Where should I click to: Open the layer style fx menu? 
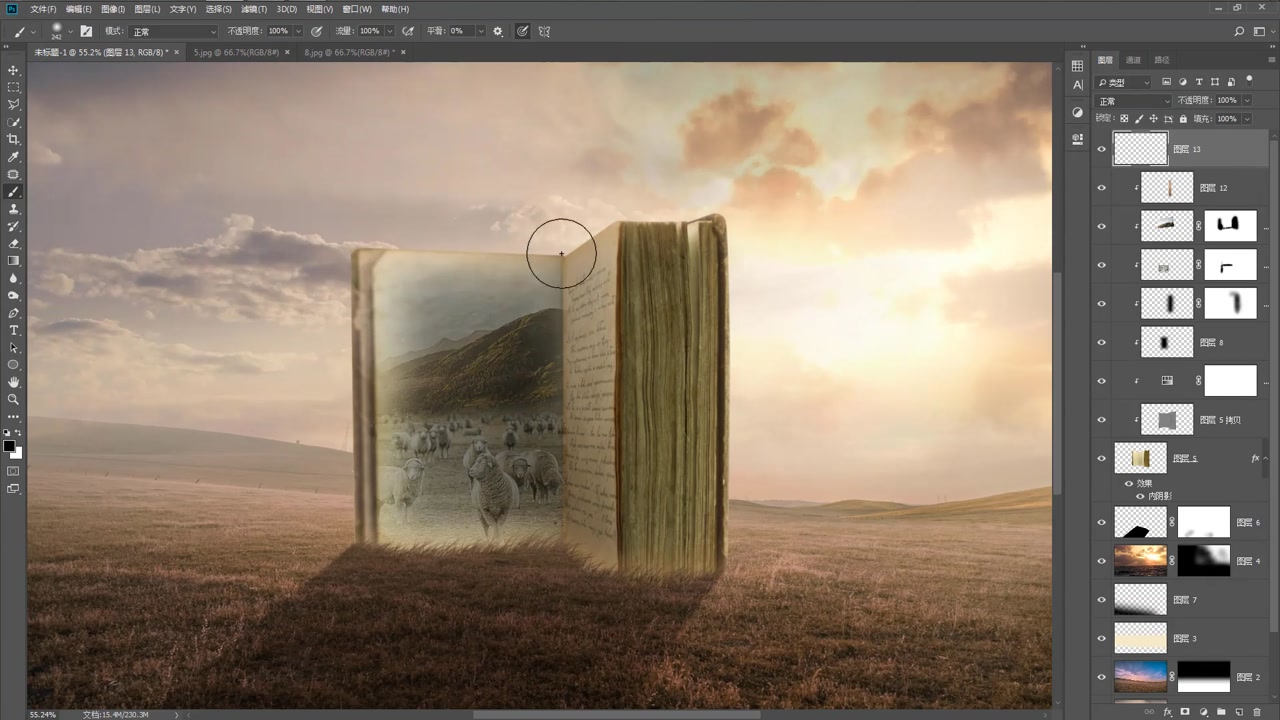(x=1167, y=712)
